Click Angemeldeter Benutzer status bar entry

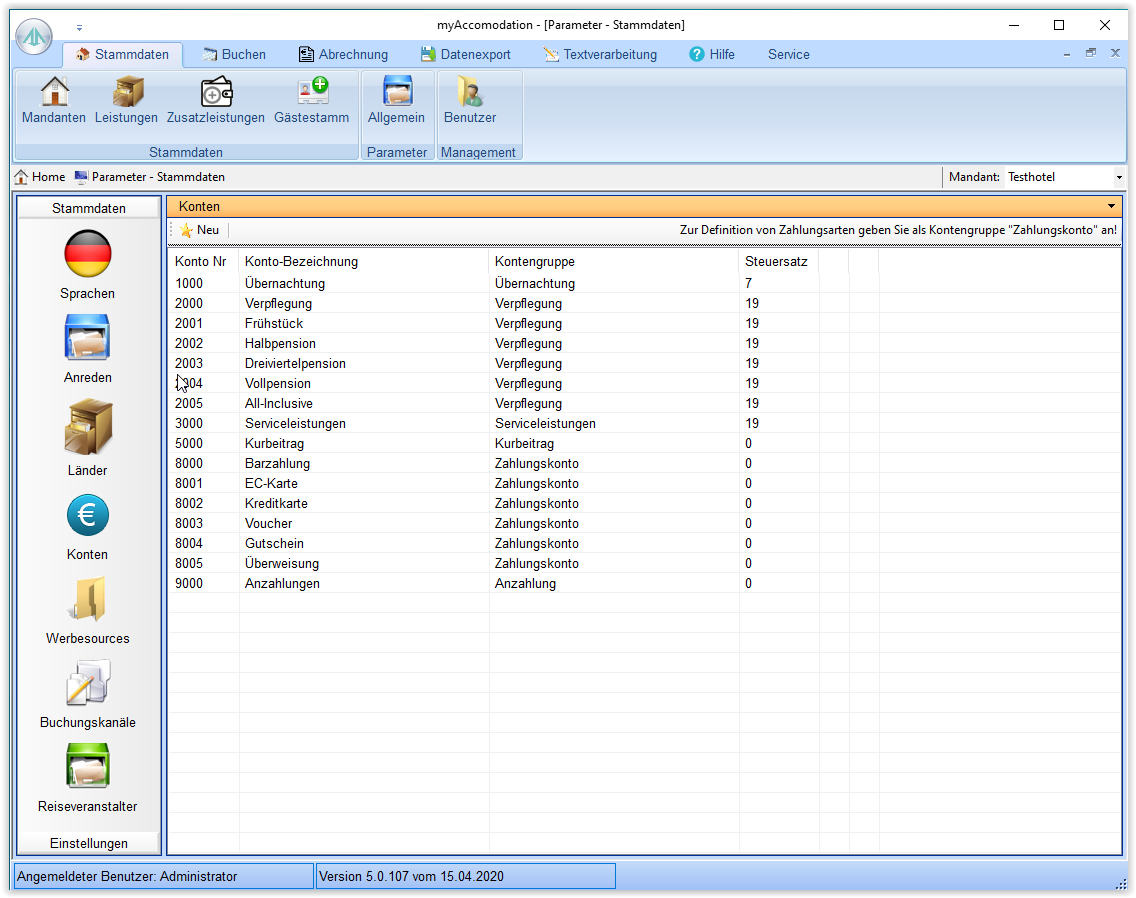pyautogui.click(x=164, y=876)
